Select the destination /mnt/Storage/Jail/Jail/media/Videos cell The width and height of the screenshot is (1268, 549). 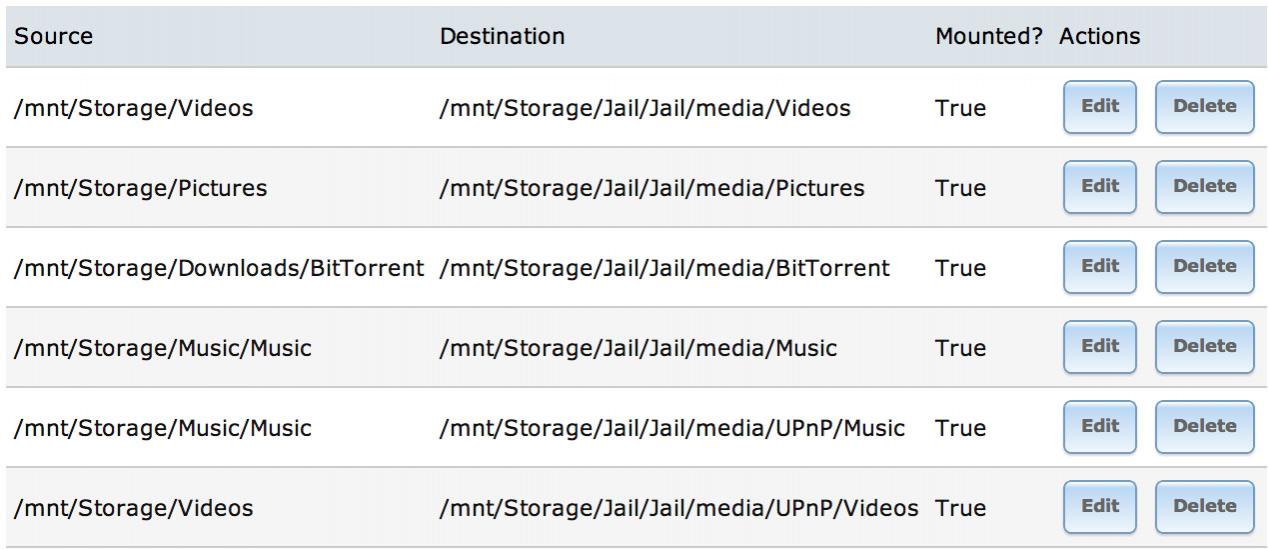pyautogui.click(x=645, y=108)
